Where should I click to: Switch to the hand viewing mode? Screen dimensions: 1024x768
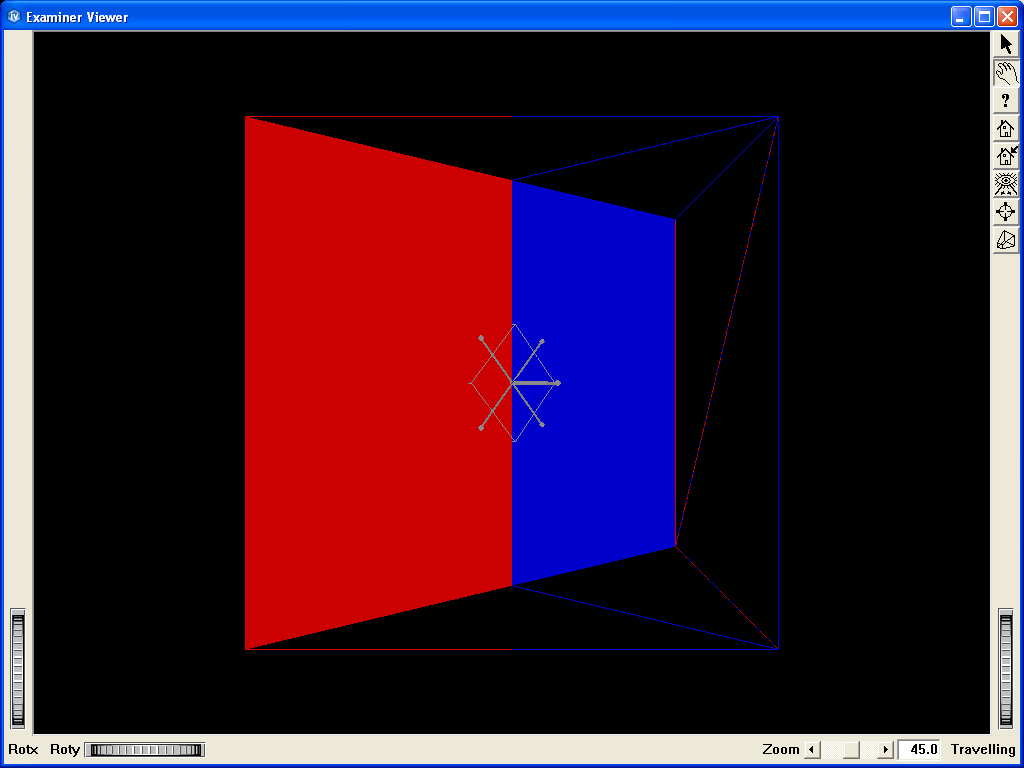(x=1005, y=71)
